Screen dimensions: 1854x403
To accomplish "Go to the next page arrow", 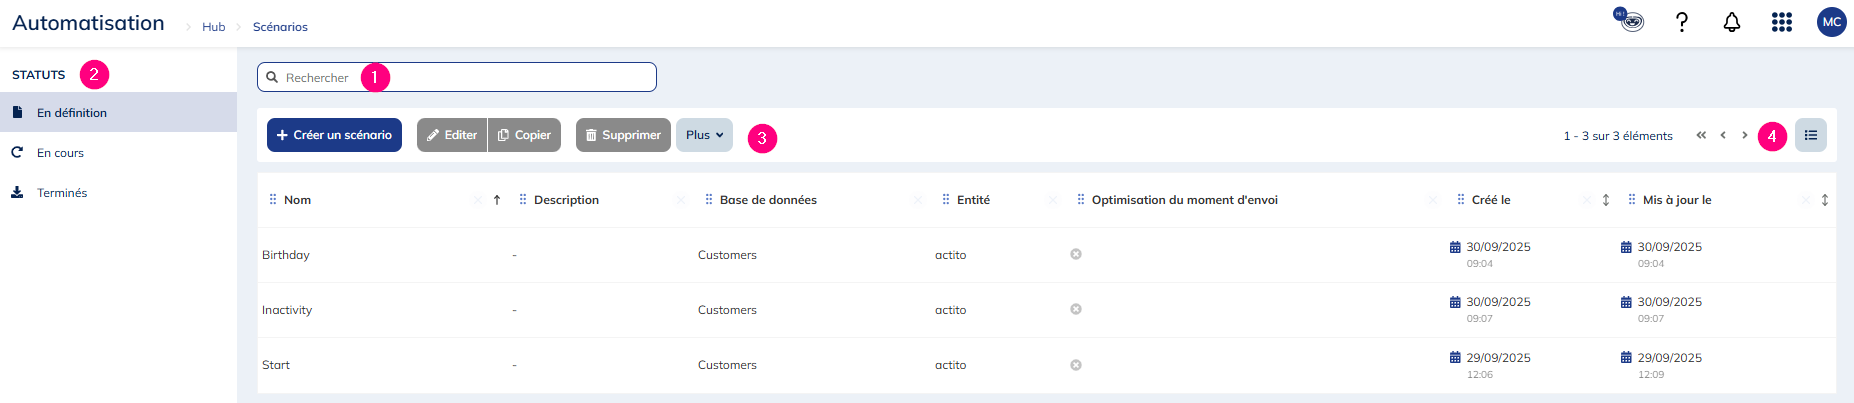I will pyautogui.click(x=1745, y=135).
